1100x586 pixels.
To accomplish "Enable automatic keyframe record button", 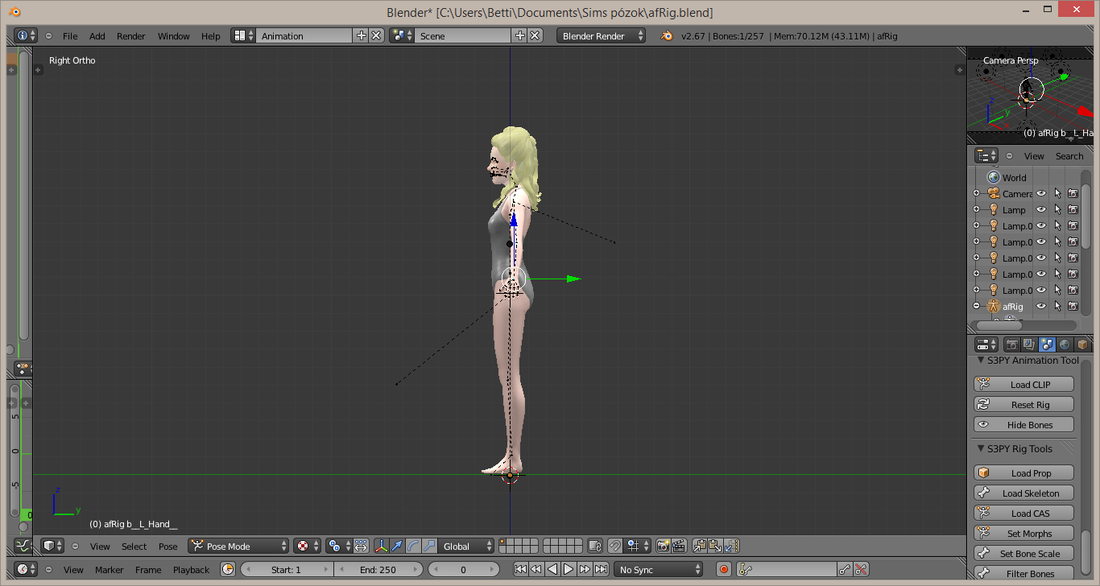I will (x=724, y=569).
